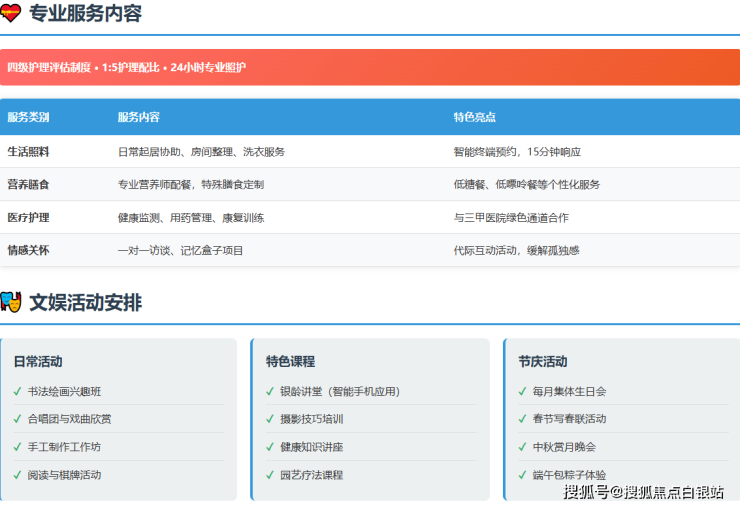
Task: Select the 服务类别 column header
Action: (x=28, y=117)
